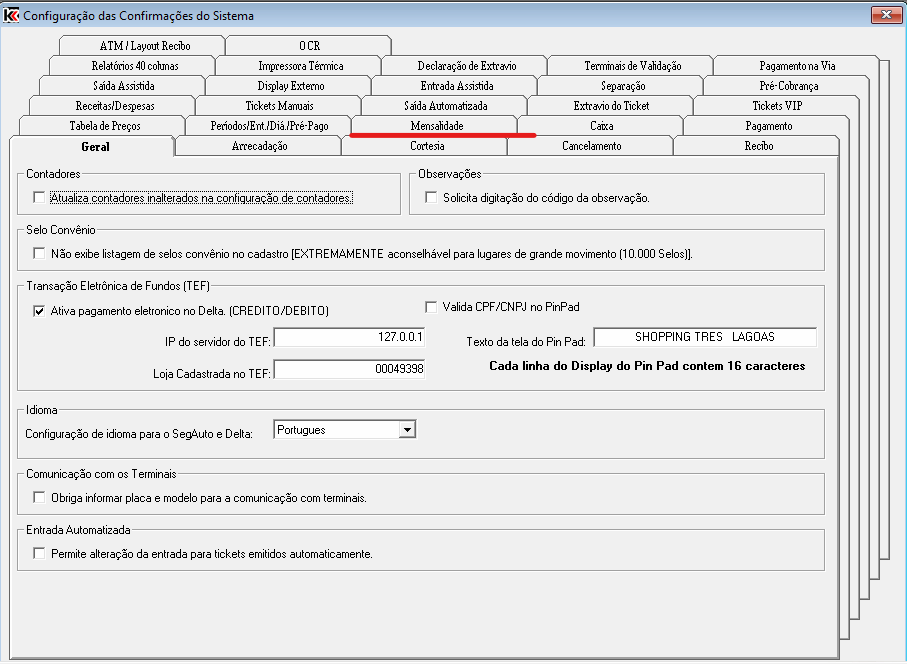Click the IP do servidor do TEF field
907x664 pixels.
pyautogui.click(x=350, y=338)
